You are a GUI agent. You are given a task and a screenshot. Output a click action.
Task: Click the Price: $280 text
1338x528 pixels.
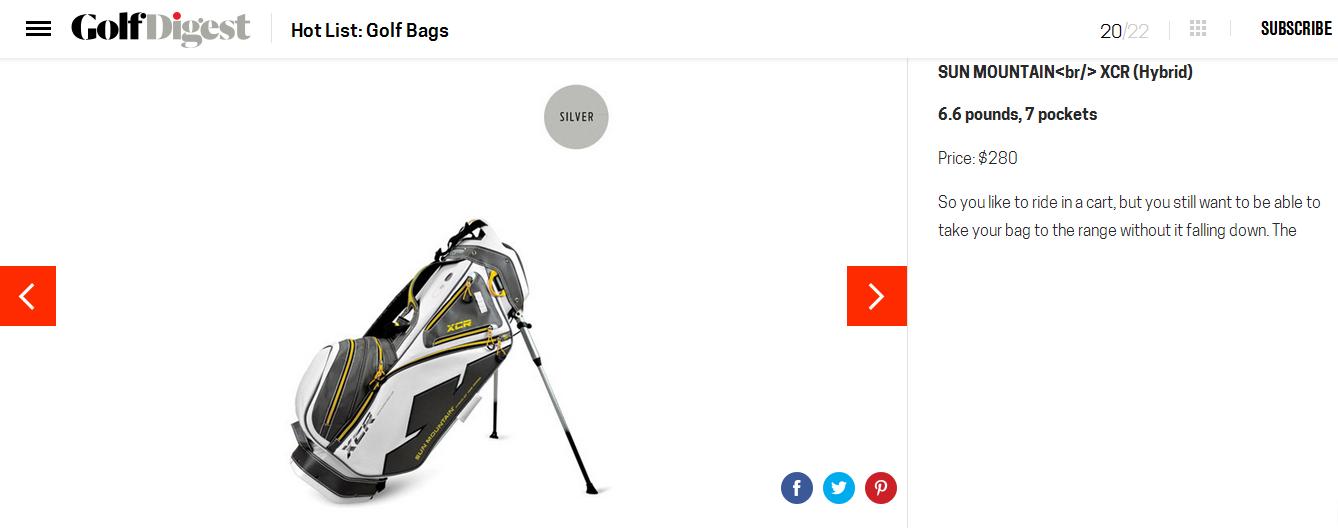tap(978, 158)
